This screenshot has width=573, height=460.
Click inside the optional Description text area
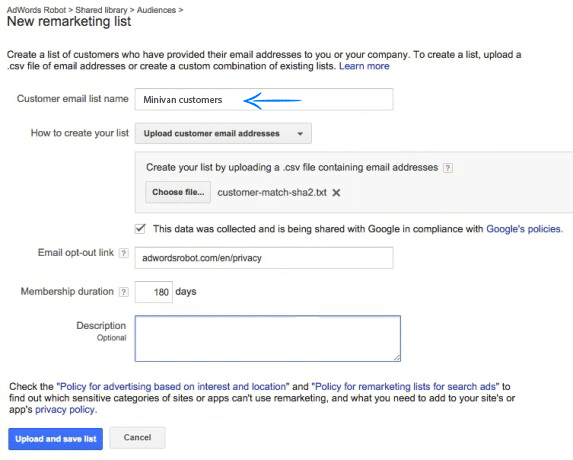(x=267, y=339)
